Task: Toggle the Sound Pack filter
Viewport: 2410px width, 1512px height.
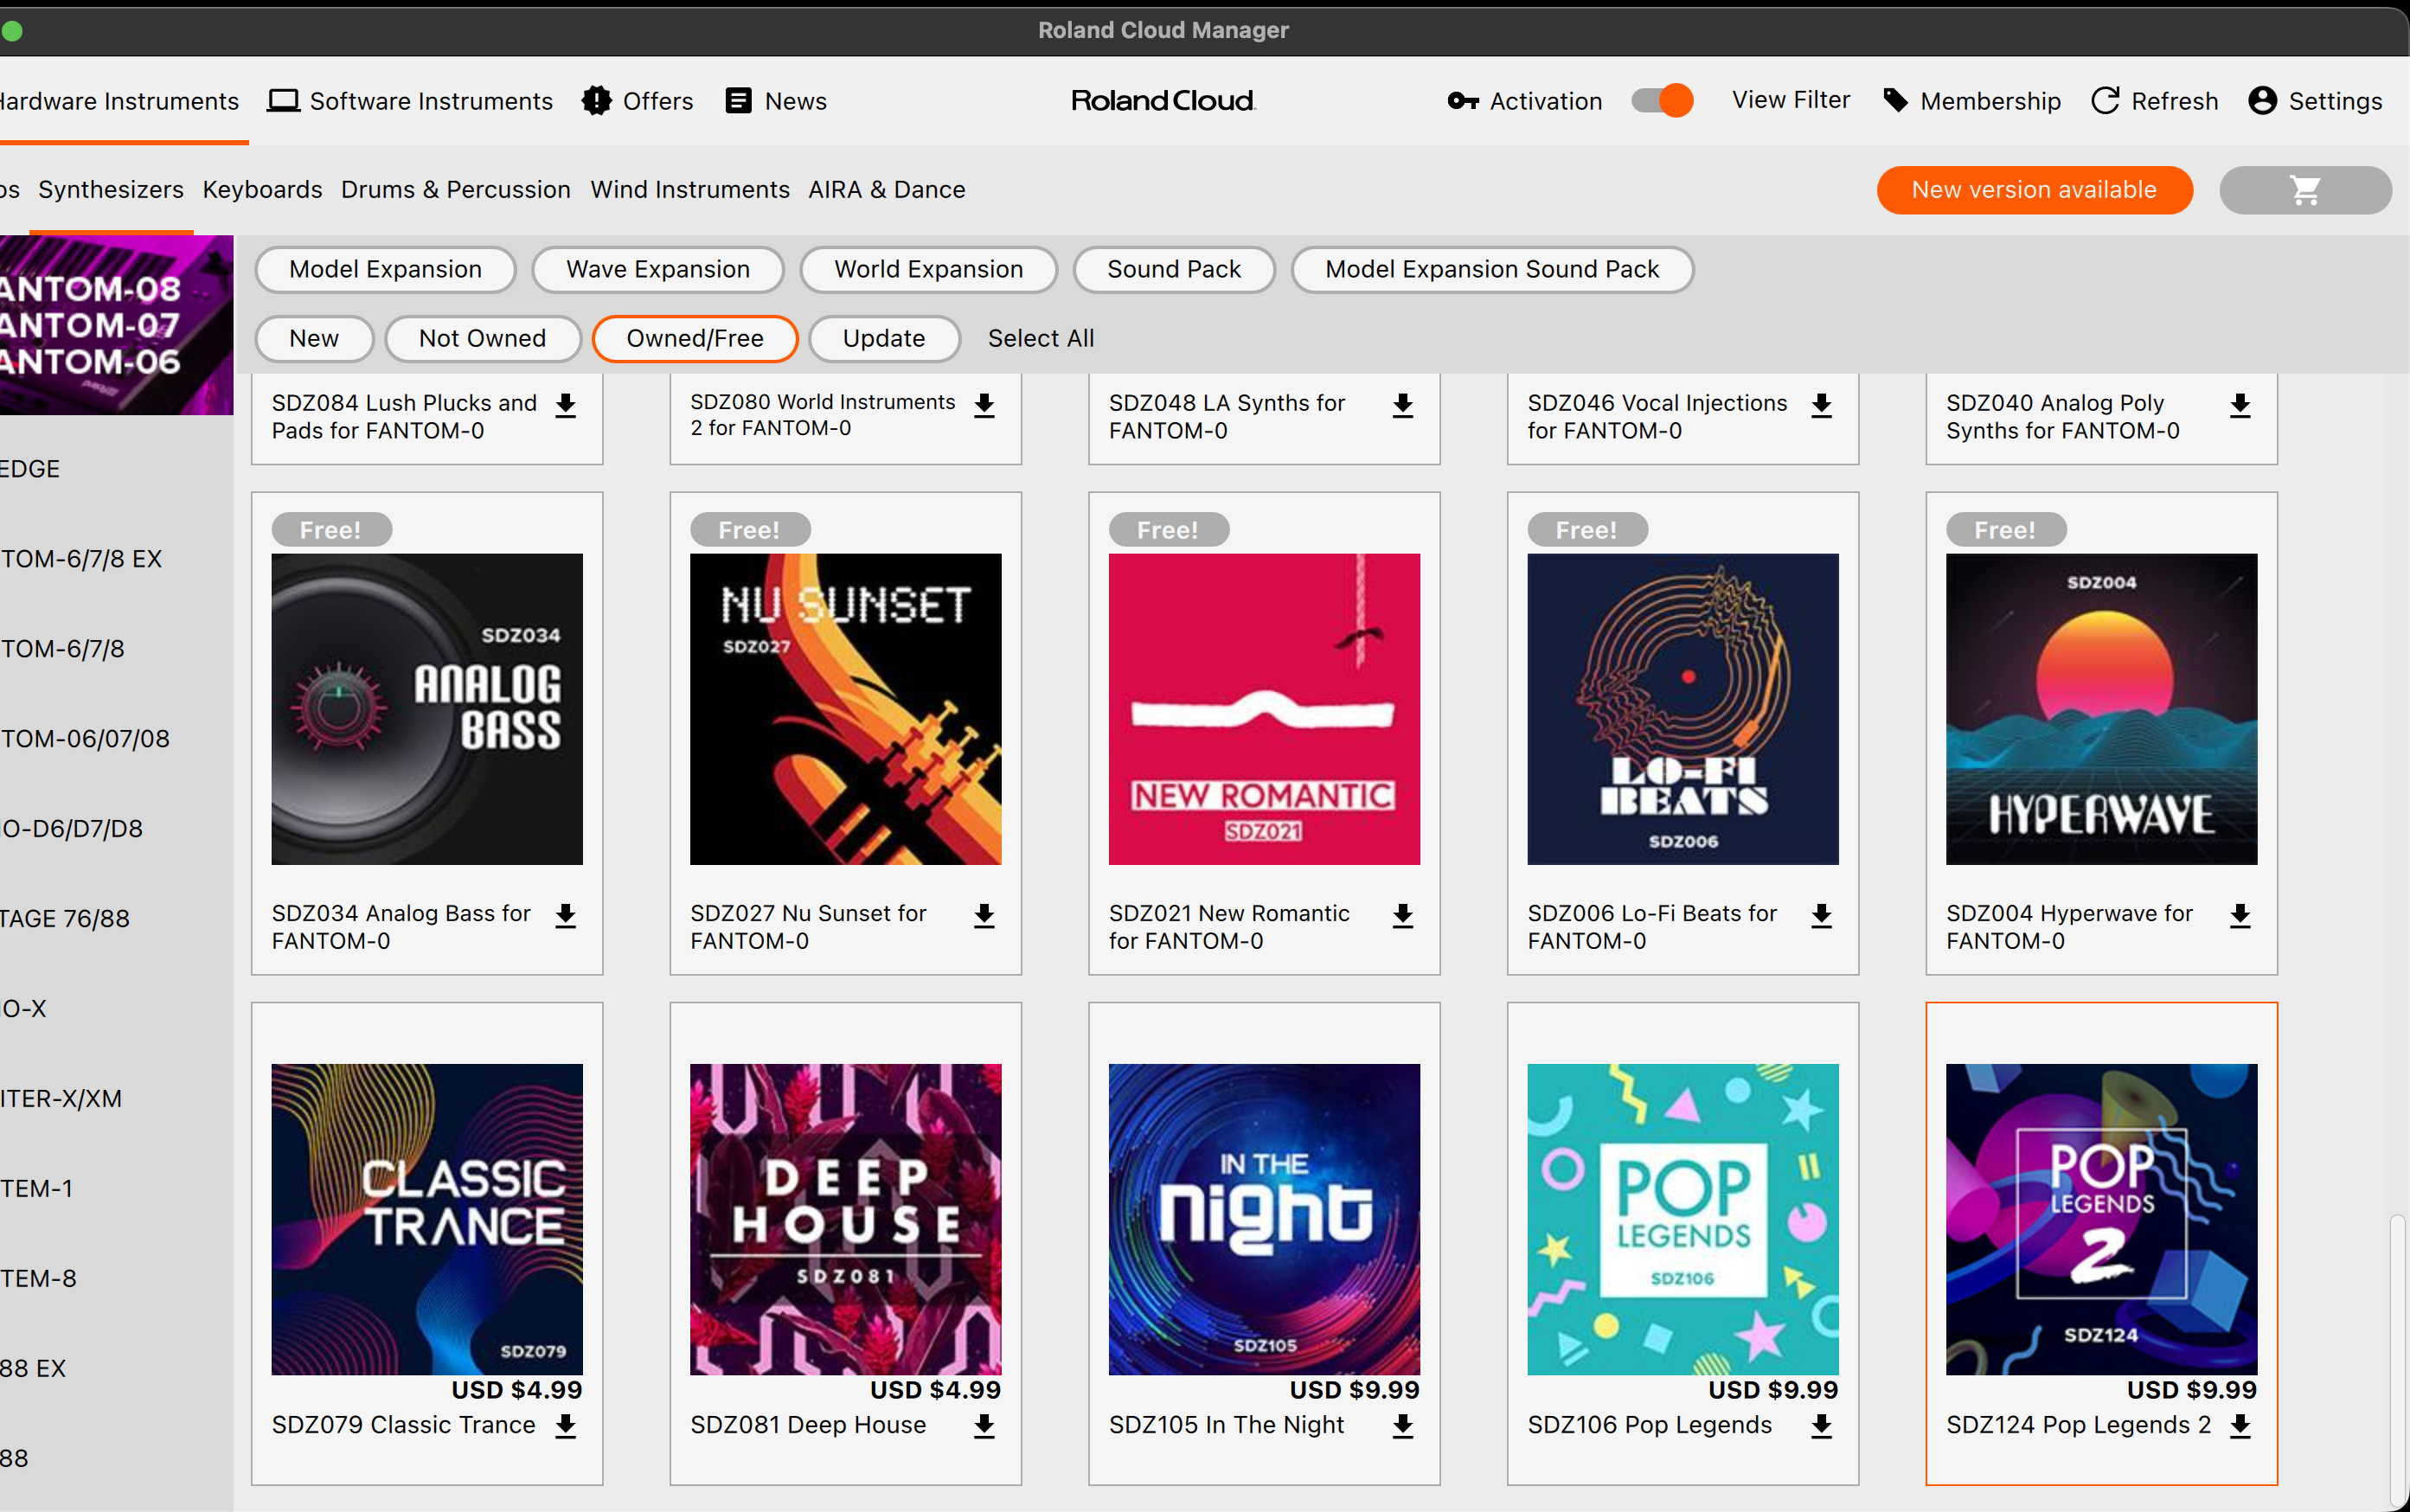Action: pos(1174,269)
